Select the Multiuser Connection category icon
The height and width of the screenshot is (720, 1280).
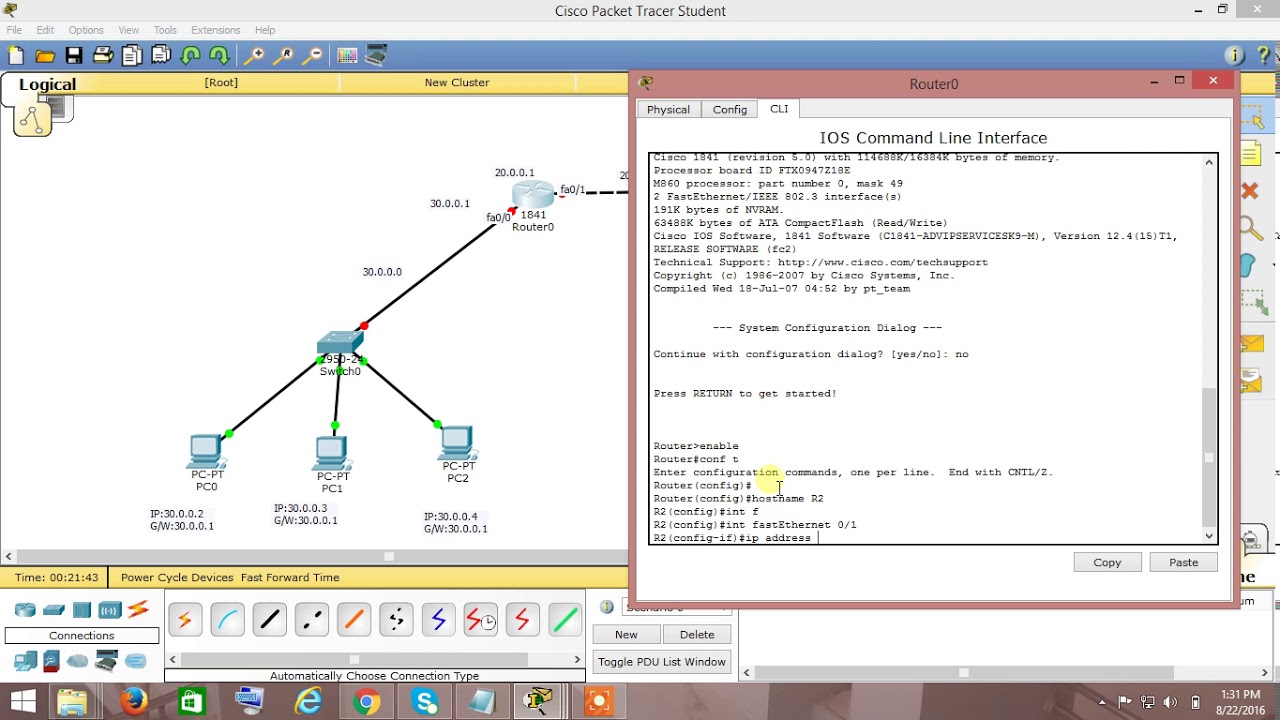click(x=135, y=661)
